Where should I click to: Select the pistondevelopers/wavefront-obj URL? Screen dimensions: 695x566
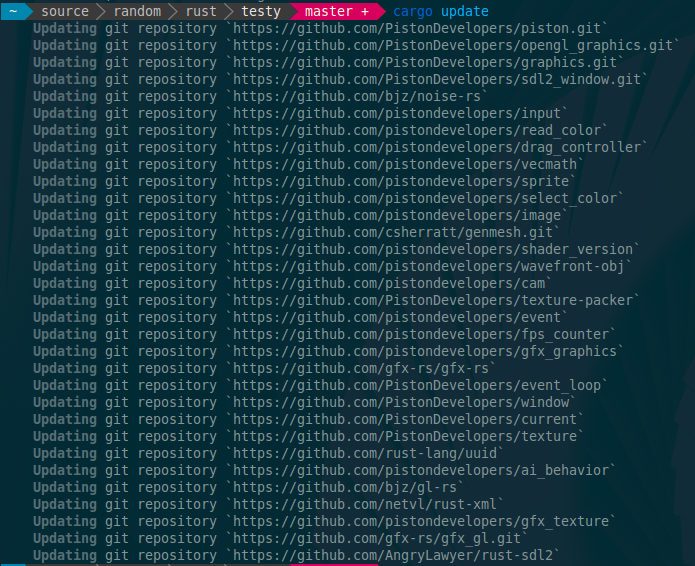click(429, 266)
